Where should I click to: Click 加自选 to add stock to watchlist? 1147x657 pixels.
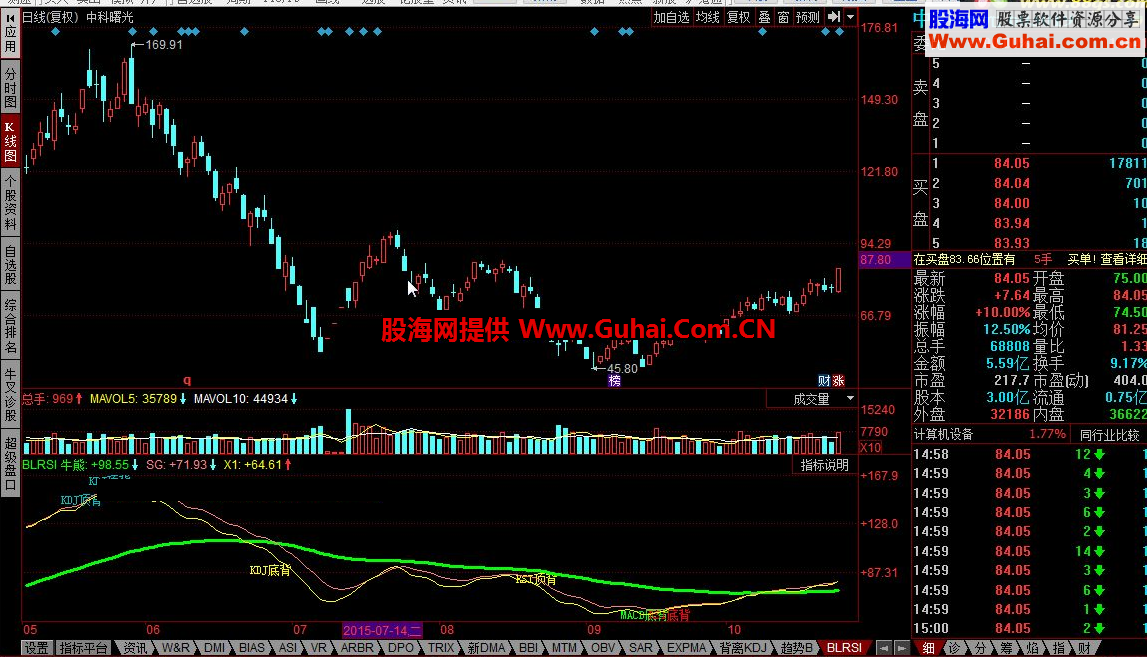pyautogui.click(x=672, y=18)
